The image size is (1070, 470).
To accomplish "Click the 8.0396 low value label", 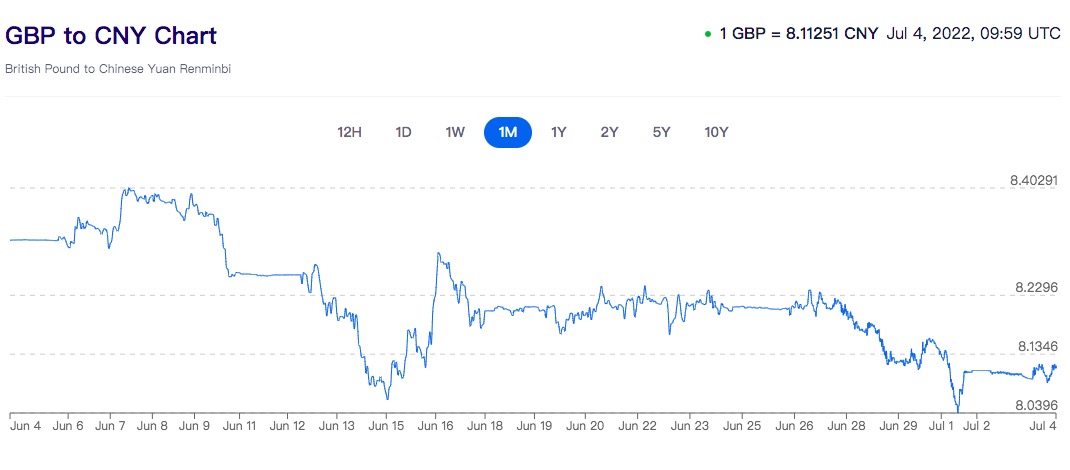I will tap(1037, 405).
